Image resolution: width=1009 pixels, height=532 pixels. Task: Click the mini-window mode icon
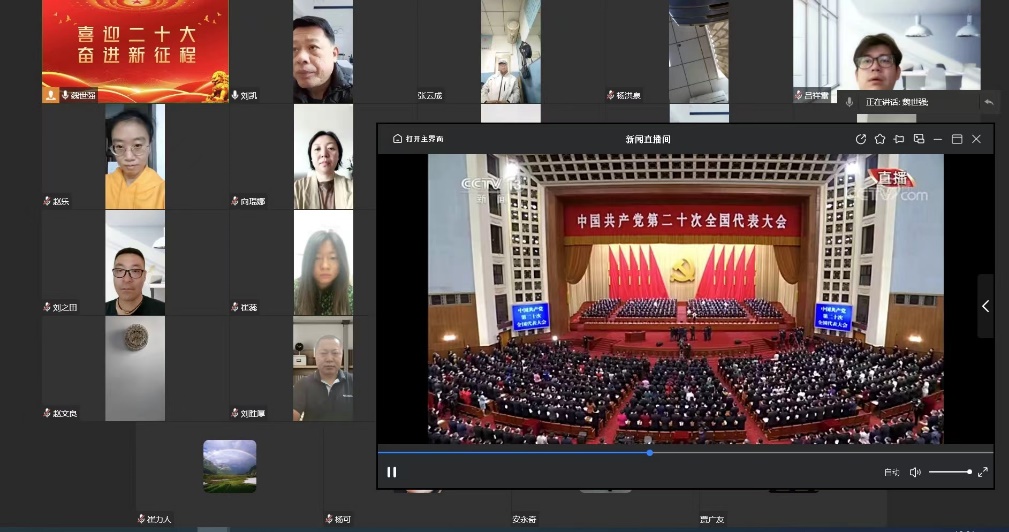919,139
